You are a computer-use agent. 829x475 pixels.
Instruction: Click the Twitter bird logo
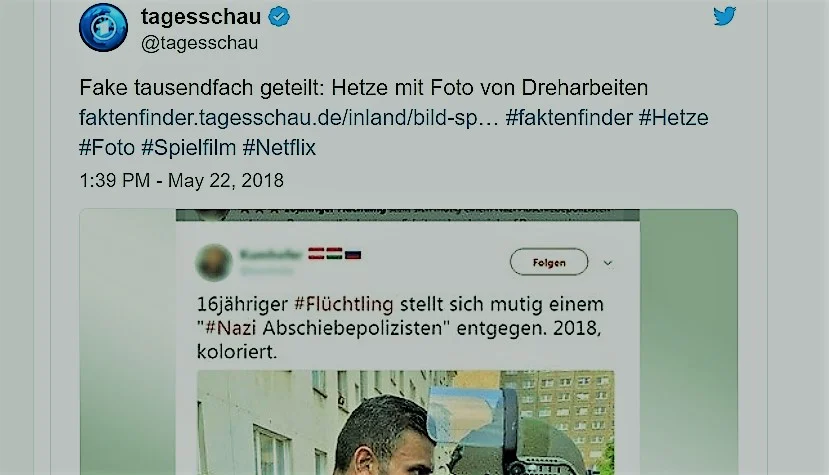(x=724, y=16)
